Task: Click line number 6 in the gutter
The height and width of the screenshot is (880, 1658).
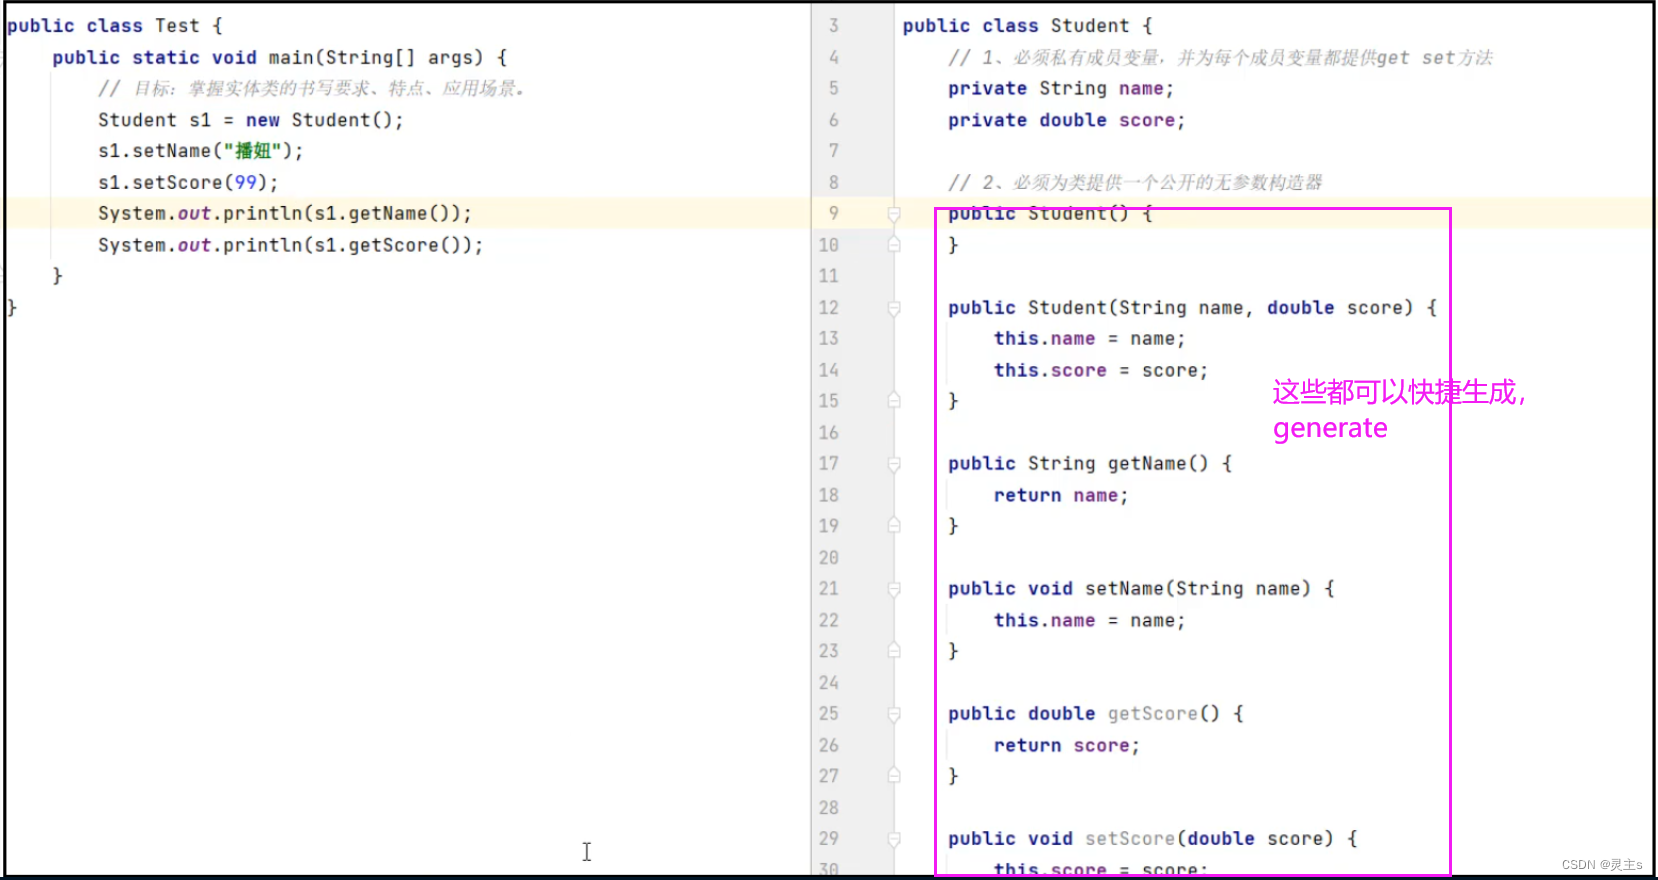Action: [833, 120]
